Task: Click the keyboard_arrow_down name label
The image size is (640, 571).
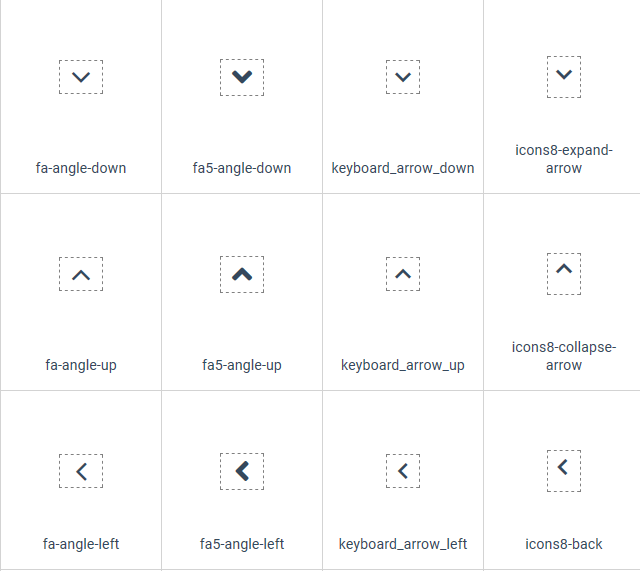Action: pos(403,168)
